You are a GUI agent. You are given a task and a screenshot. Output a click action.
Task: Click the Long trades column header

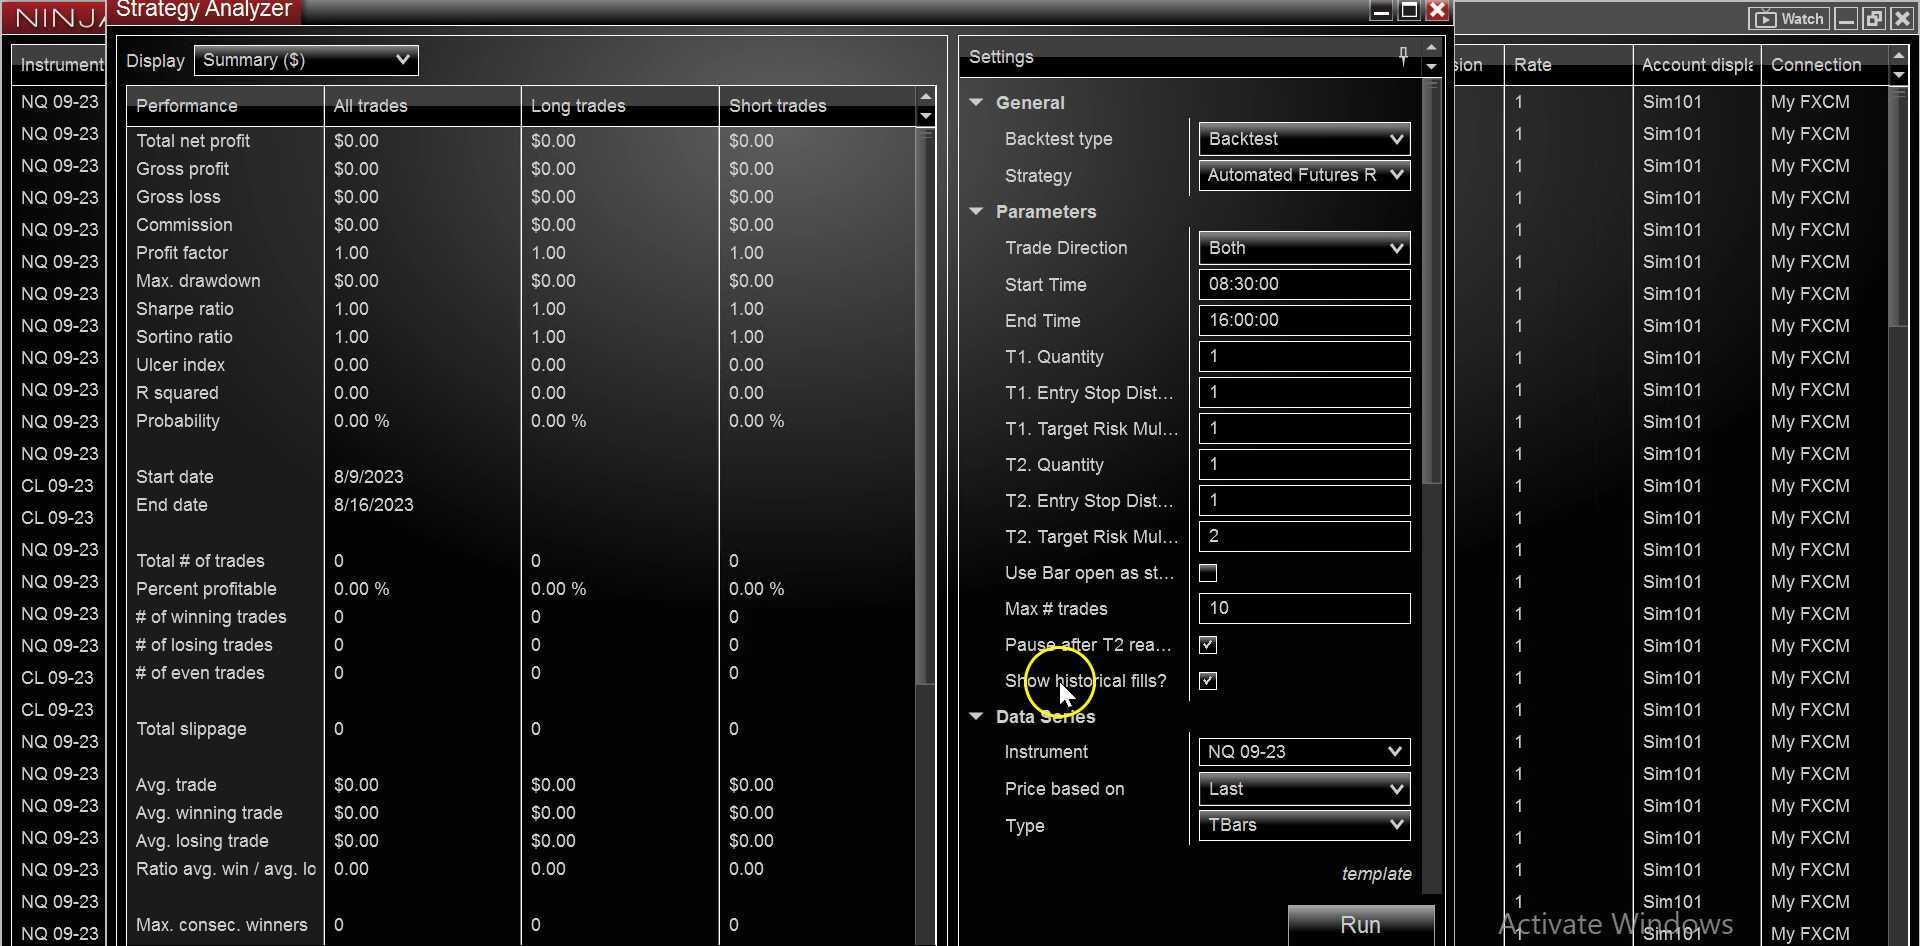pos(620,106)
